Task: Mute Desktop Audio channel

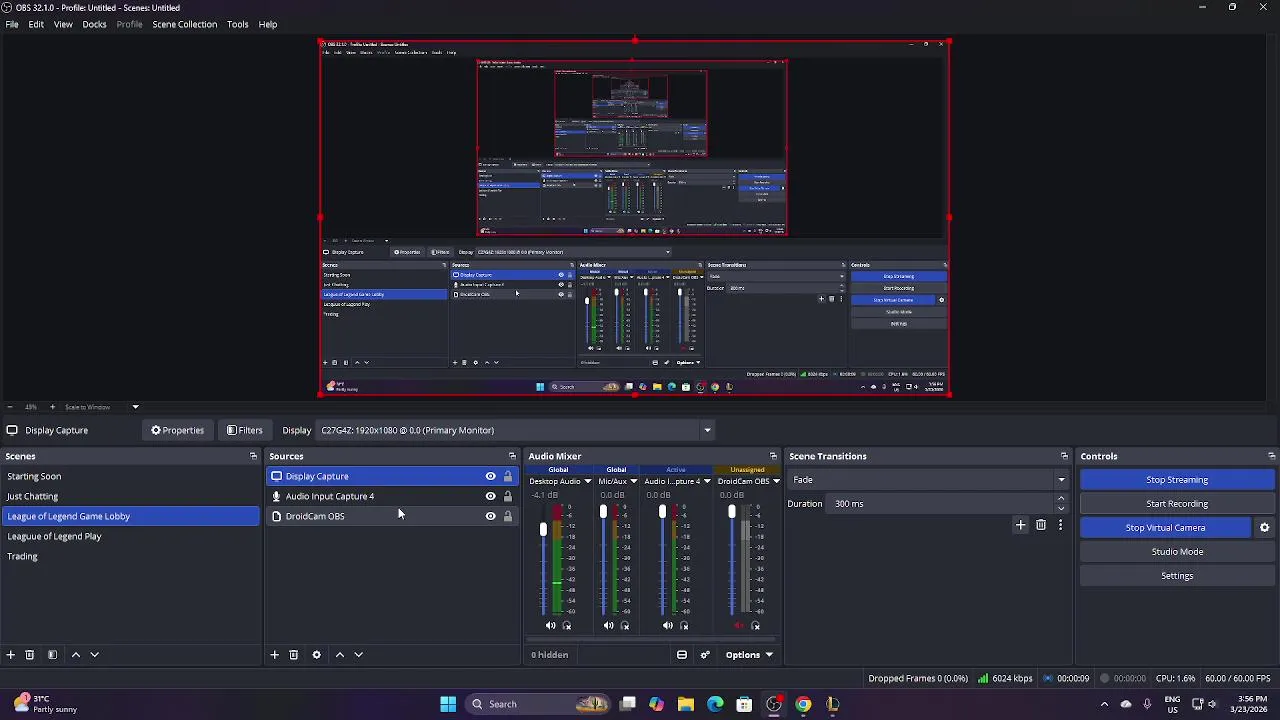Action: [x=550, y=626]
